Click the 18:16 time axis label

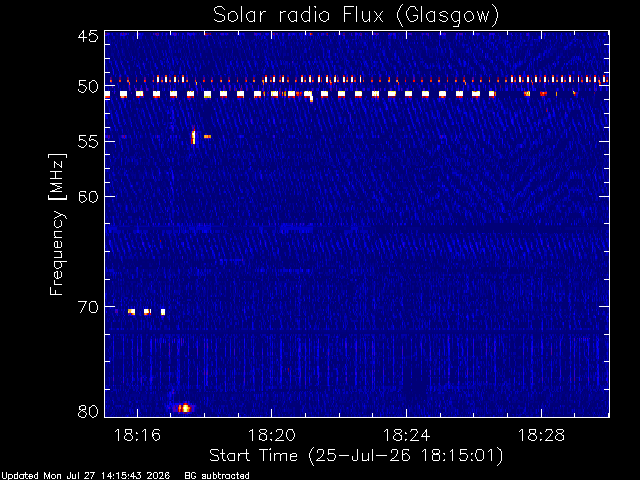(137, 435)
